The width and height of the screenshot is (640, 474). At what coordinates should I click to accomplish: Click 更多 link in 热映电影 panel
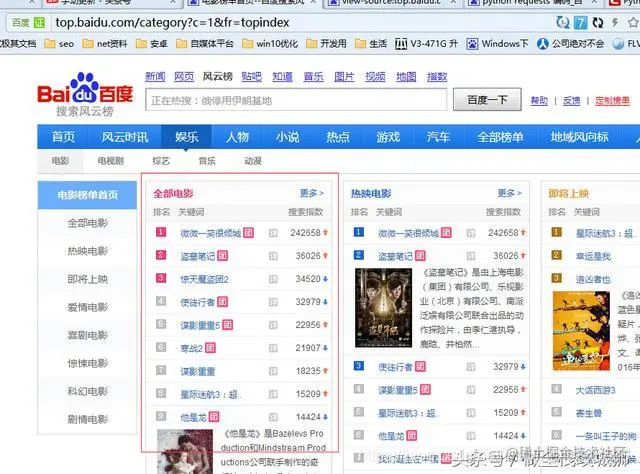pos(509,193)
